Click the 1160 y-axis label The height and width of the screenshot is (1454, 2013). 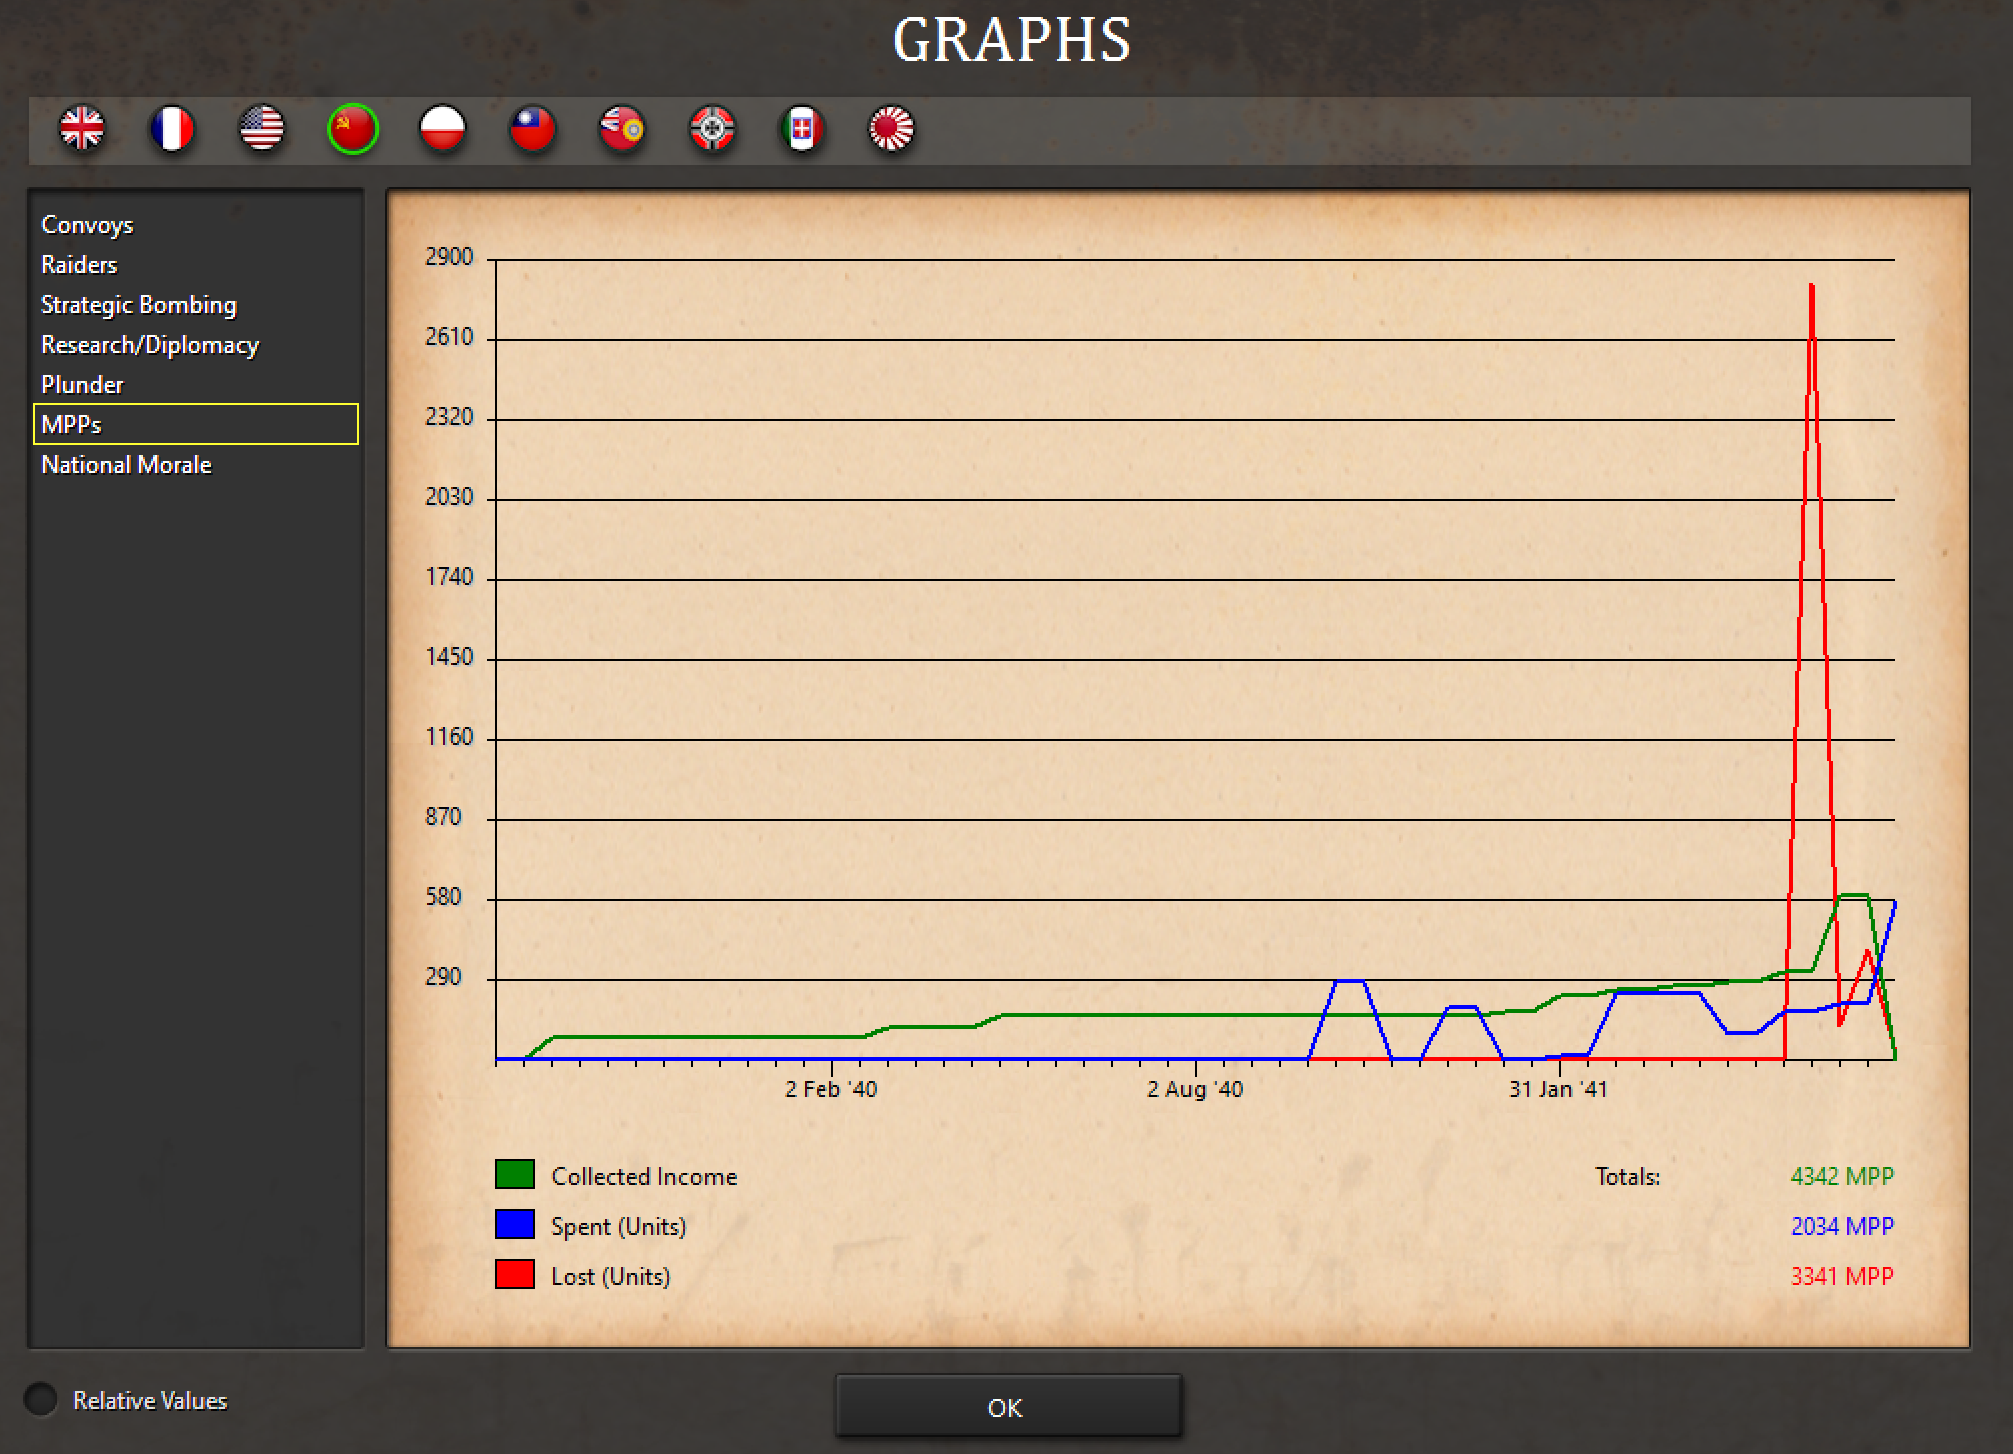click(x=449, y=737)
